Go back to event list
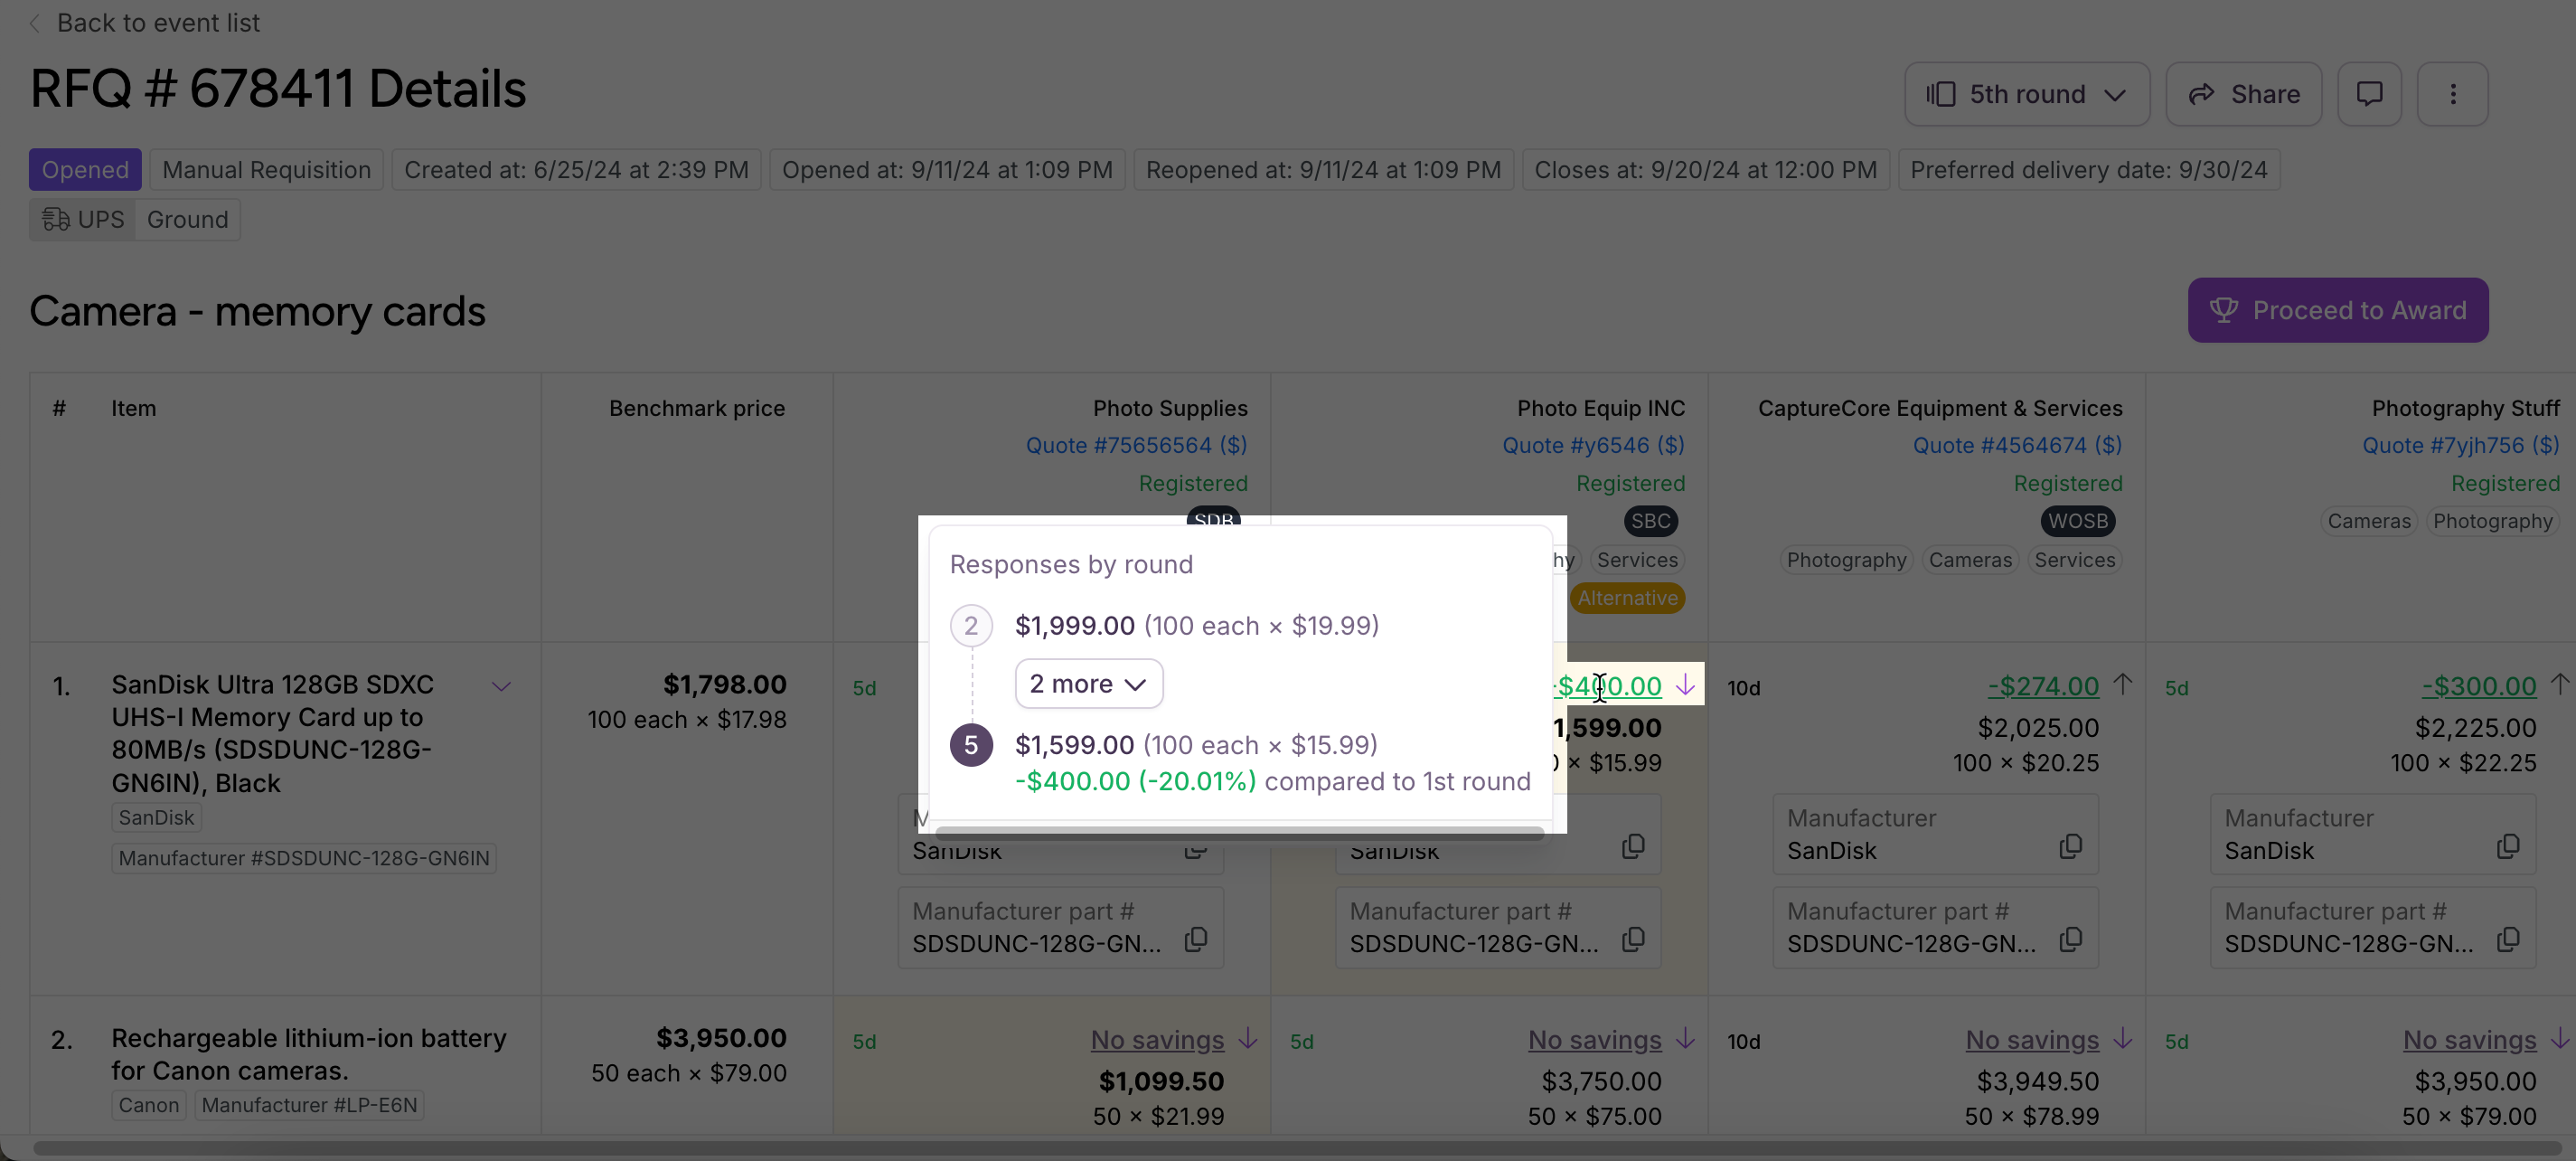The height and width of the screenshot is (1161, 2576). pos(145,22)
